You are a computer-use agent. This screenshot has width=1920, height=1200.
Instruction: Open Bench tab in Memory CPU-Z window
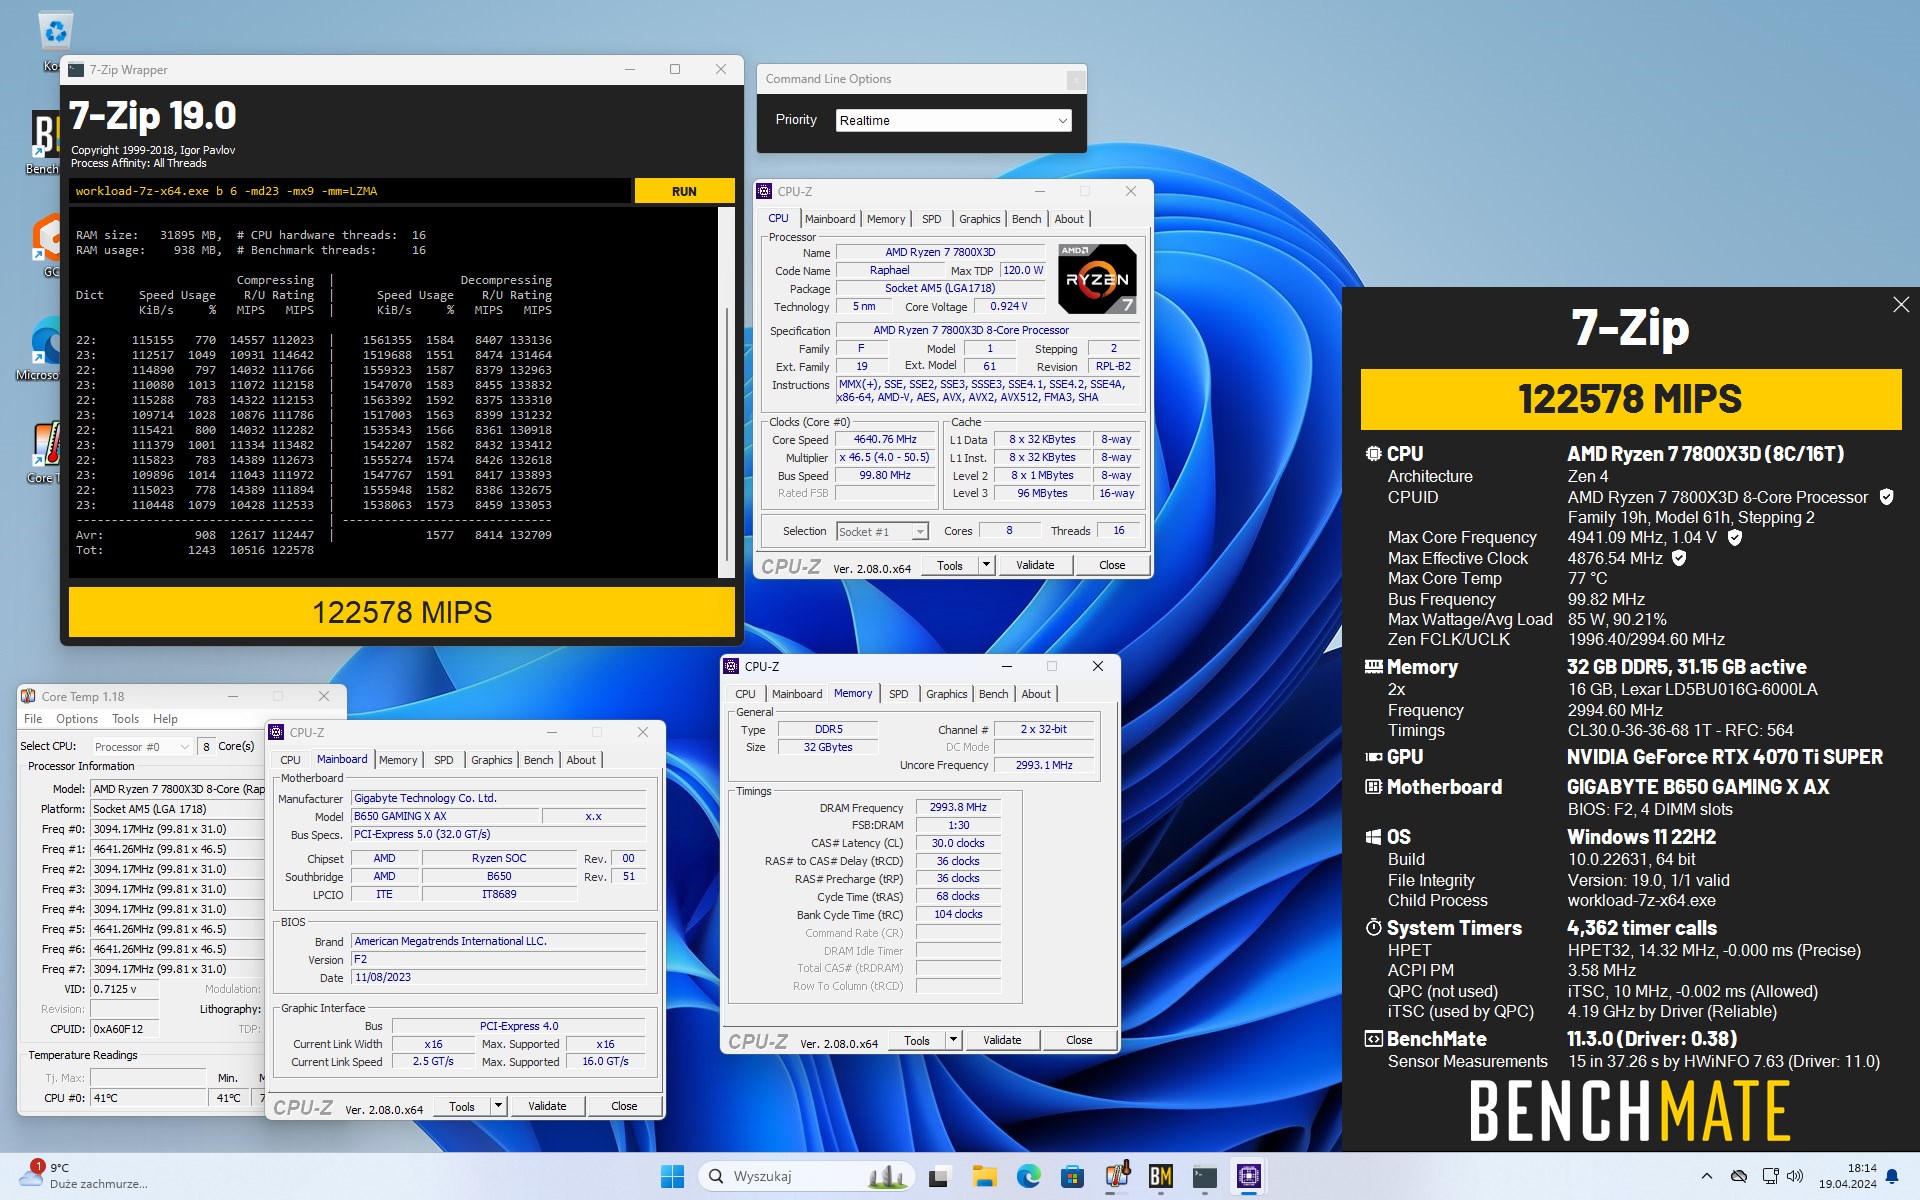(x=993, y=694)
